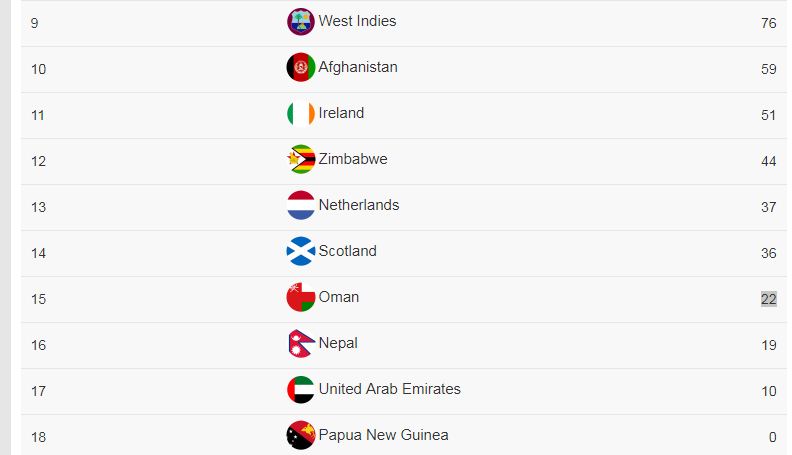Select the Netherlands flag icon

(301, 205)
